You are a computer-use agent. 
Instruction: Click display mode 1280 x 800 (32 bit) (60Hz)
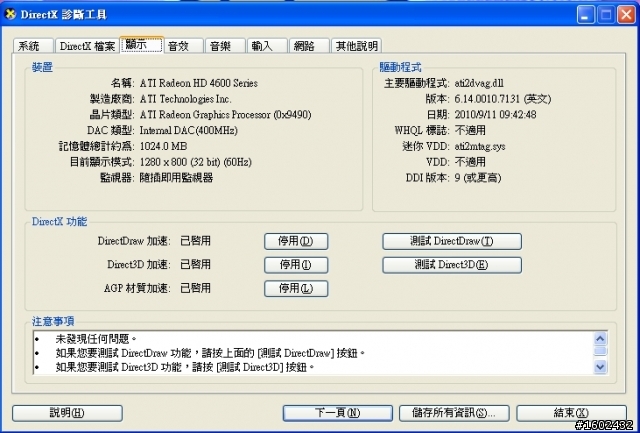coord(196,162)
